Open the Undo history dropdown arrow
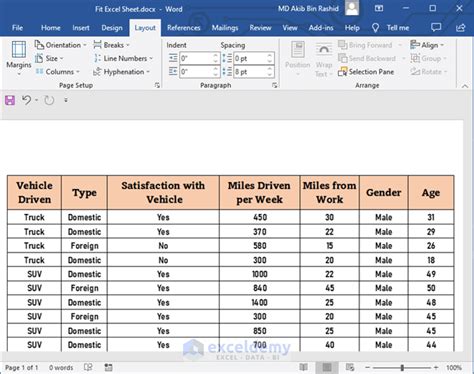The image size is (474, 374). [x=36, y=100]
